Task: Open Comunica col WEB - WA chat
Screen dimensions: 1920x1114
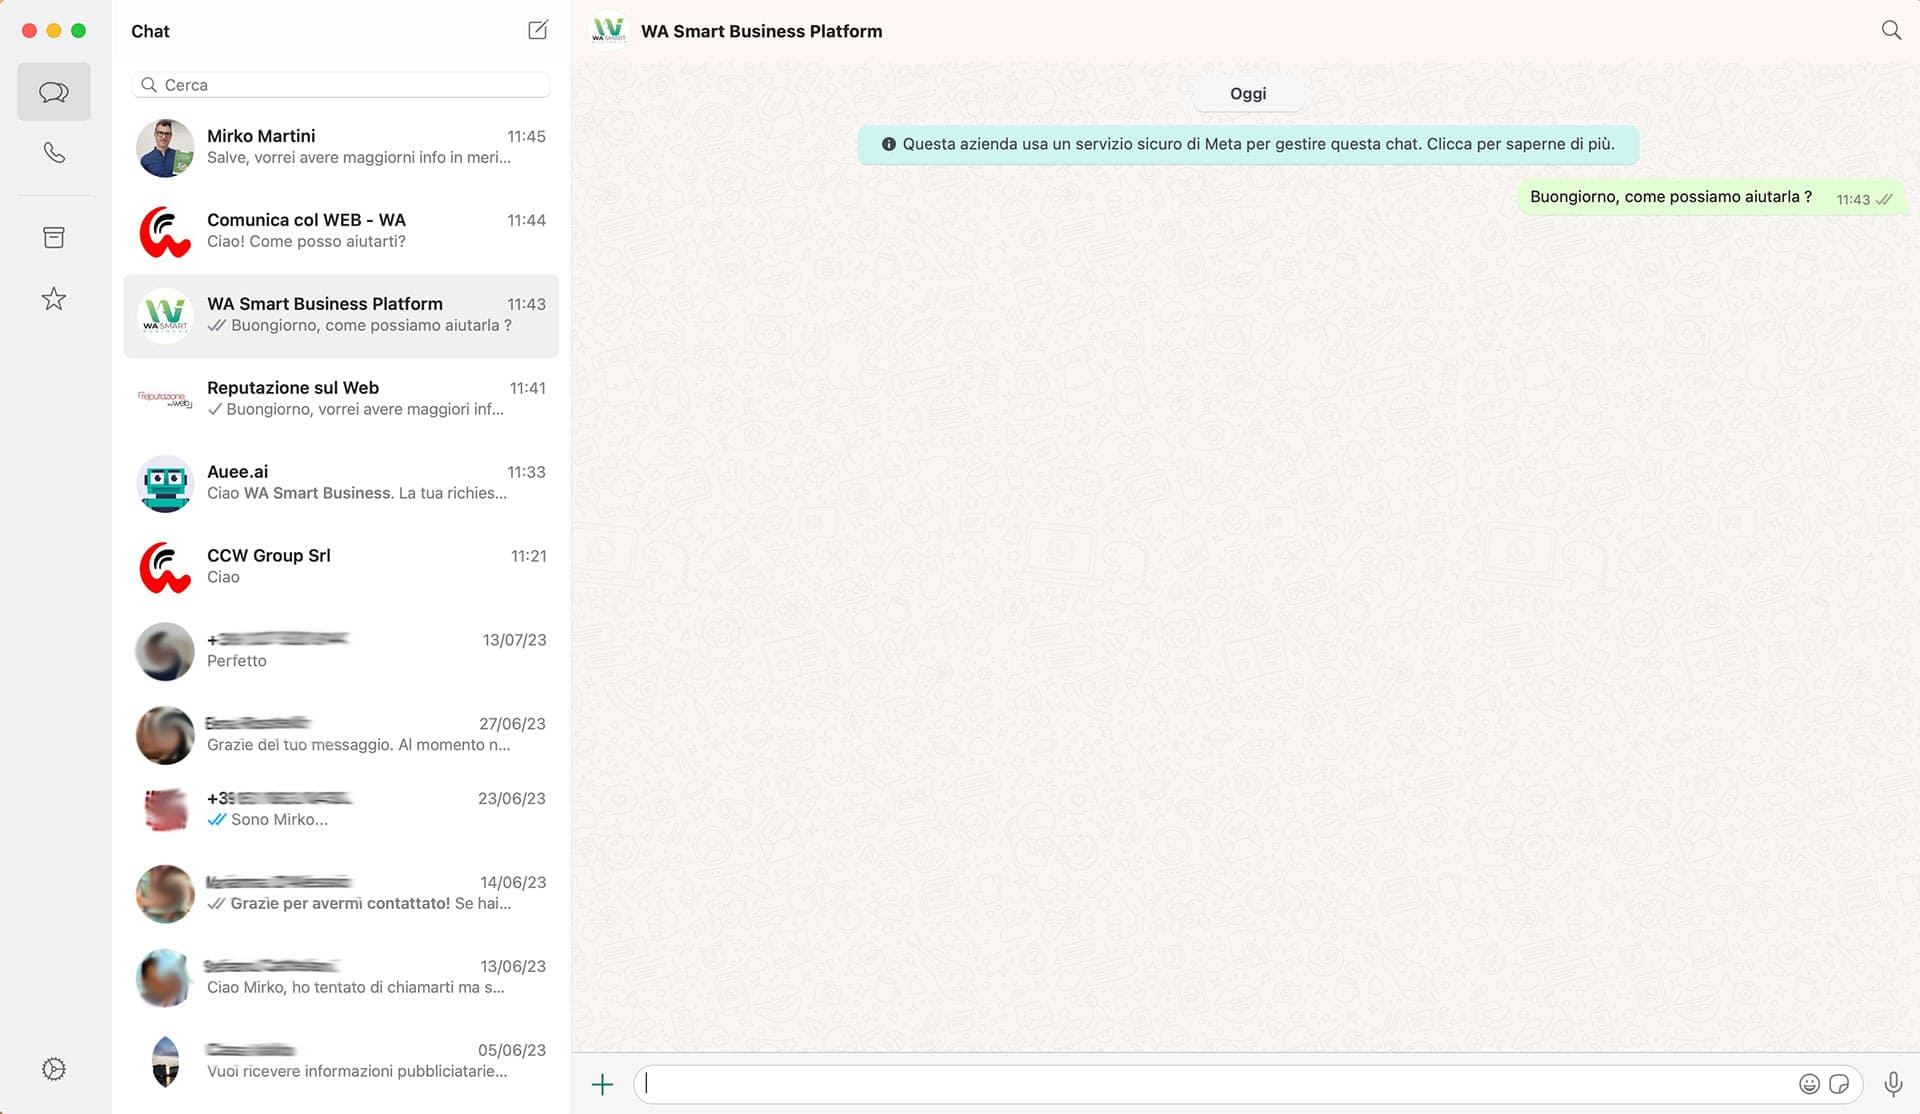Action: (x=341, y=232)
